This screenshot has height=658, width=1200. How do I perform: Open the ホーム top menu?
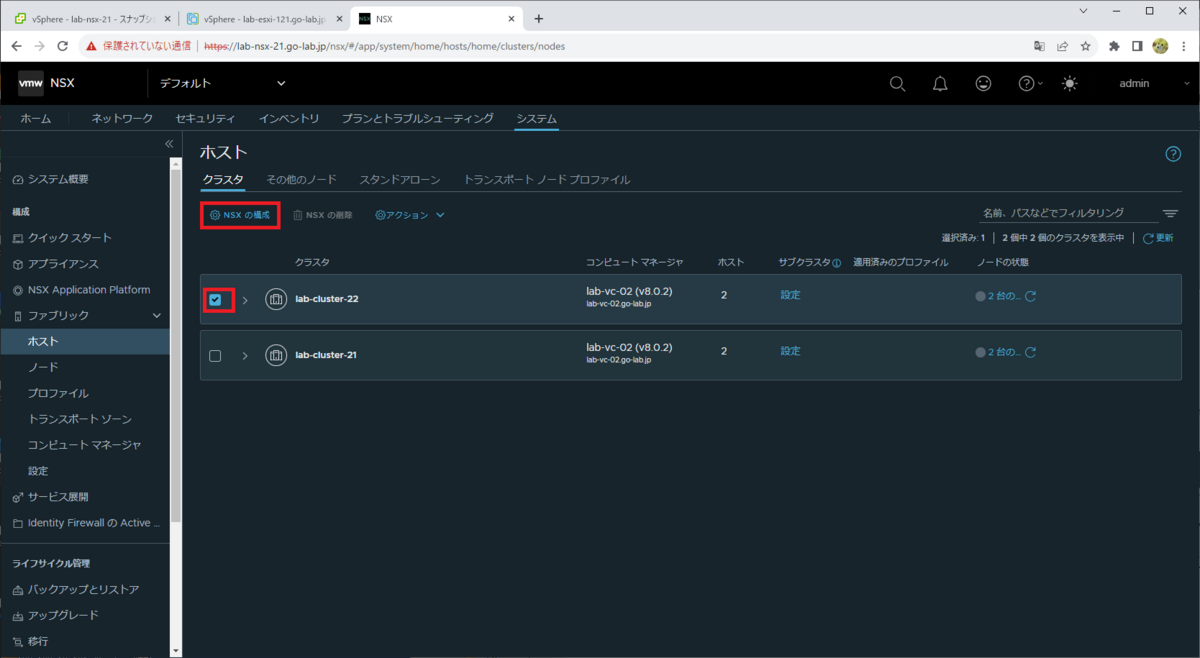(36, 118)
